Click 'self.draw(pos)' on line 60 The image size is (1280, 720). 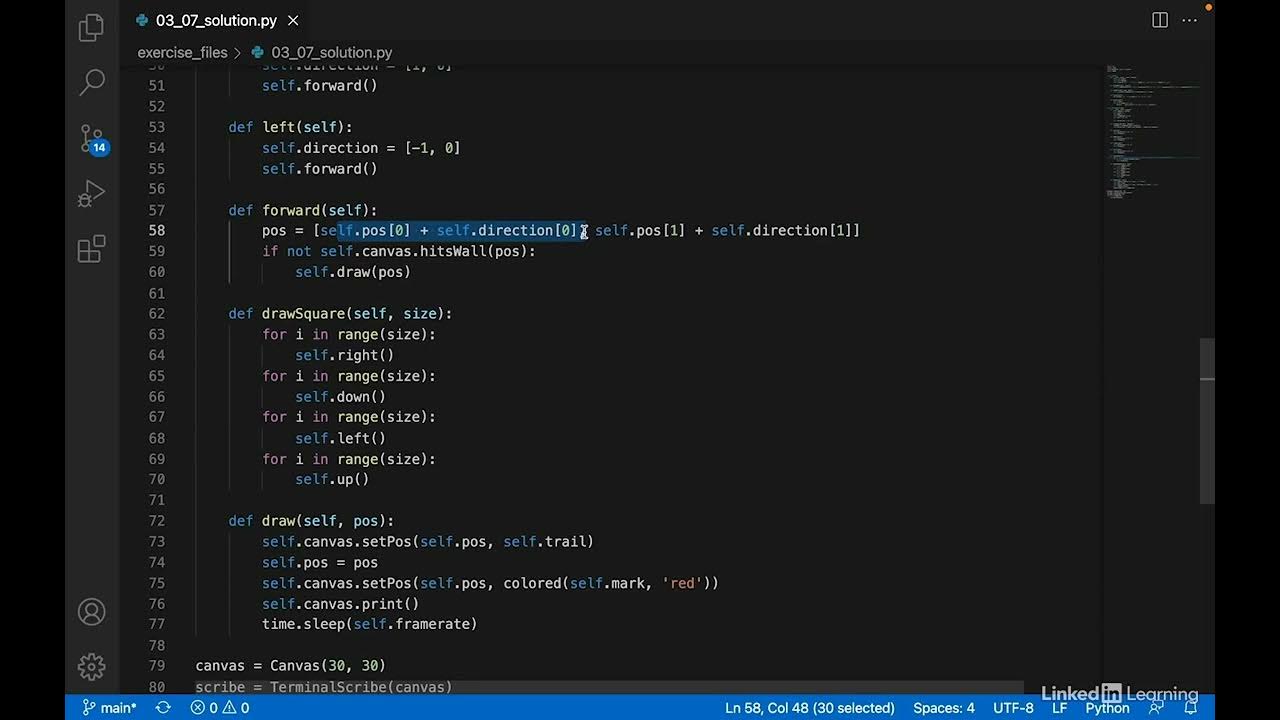pyautogui.click(x=353, y=272)
